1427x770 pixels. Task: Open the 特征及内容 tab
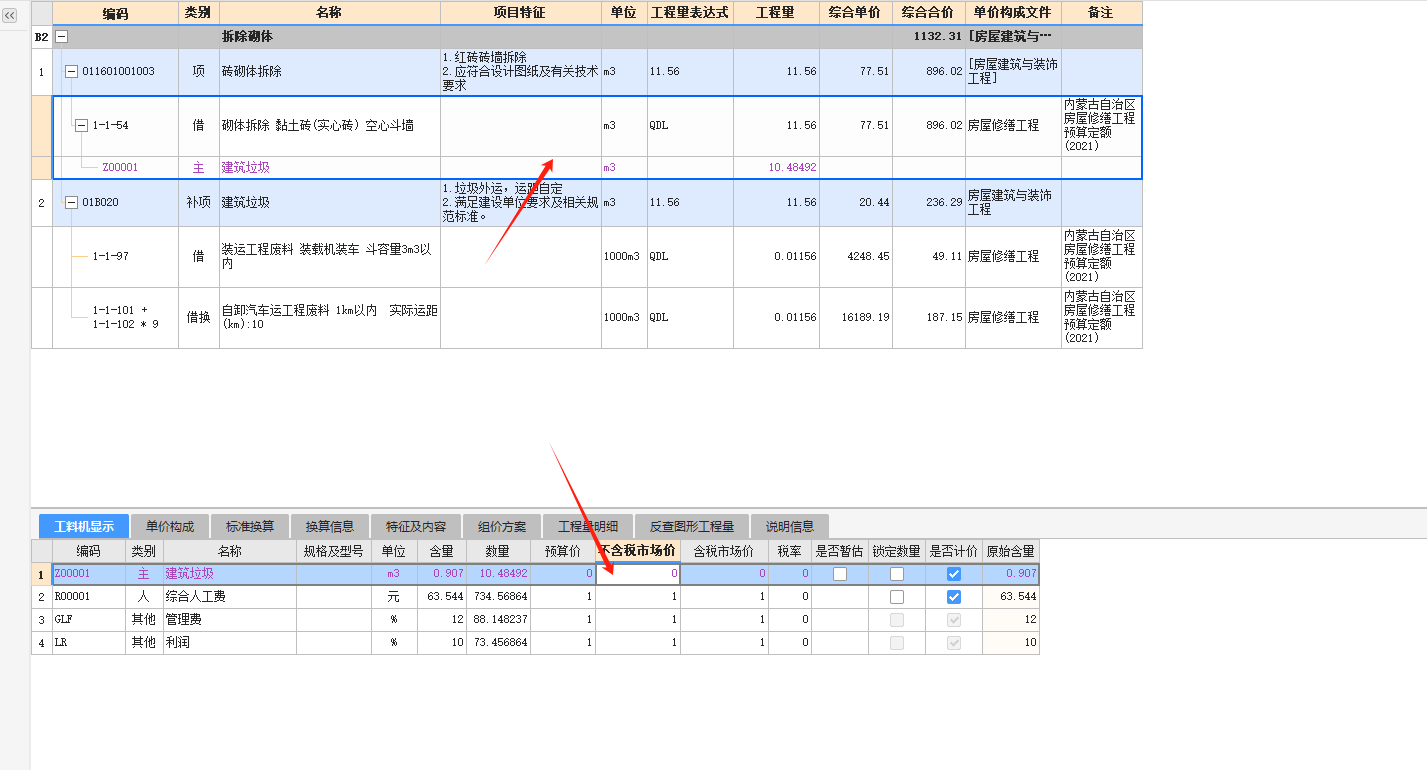[416, 526]
